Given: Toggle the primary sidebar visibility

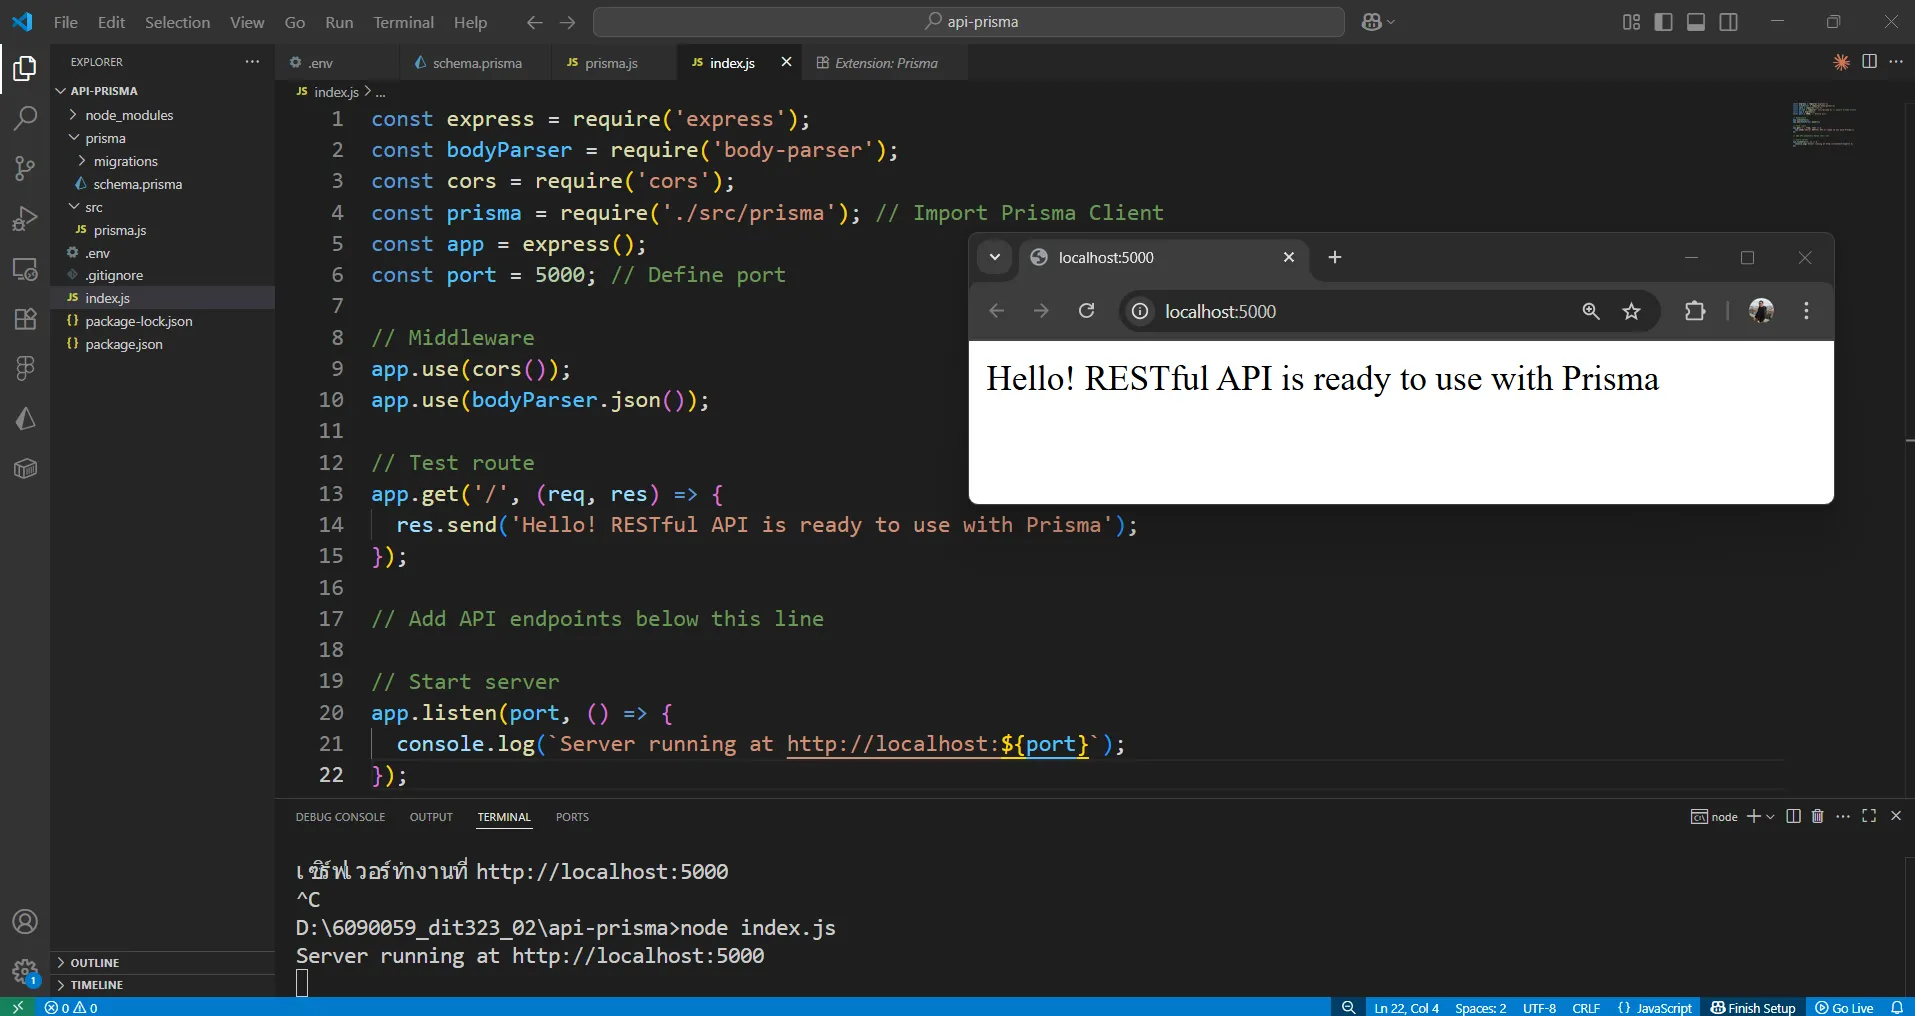Looking at the screenshot, I should pyautogui.click(x=1663, y=21).
